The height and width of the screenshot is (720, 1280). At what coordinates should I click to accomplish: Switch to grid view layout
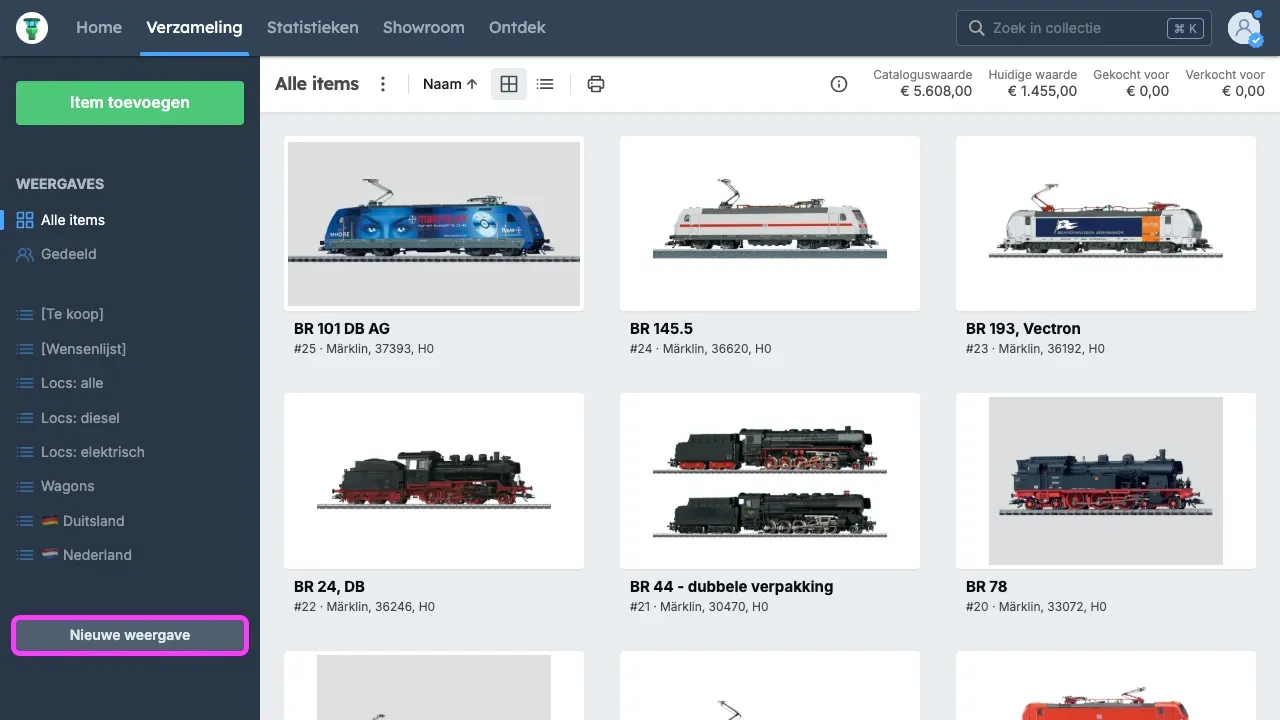pyautogui.click(x=509, y=84)
